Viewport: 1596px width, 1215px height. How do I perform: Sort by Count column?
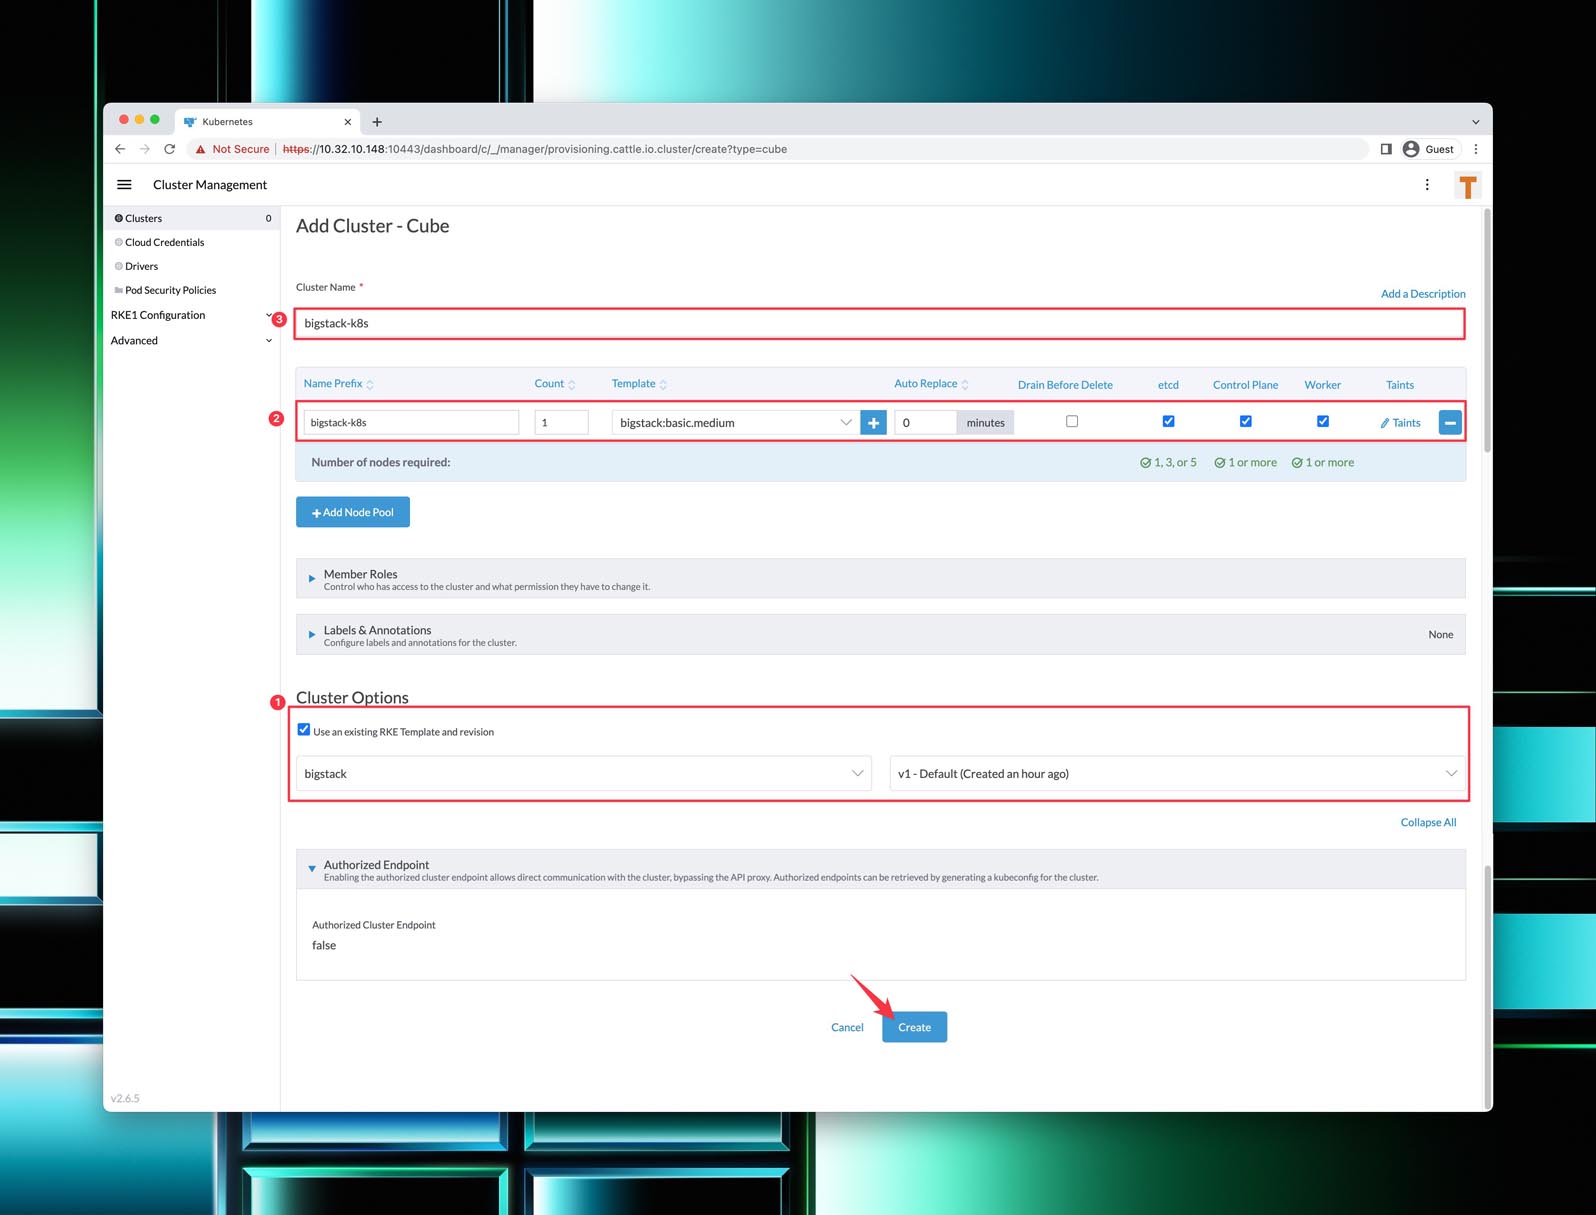[555, 384]
